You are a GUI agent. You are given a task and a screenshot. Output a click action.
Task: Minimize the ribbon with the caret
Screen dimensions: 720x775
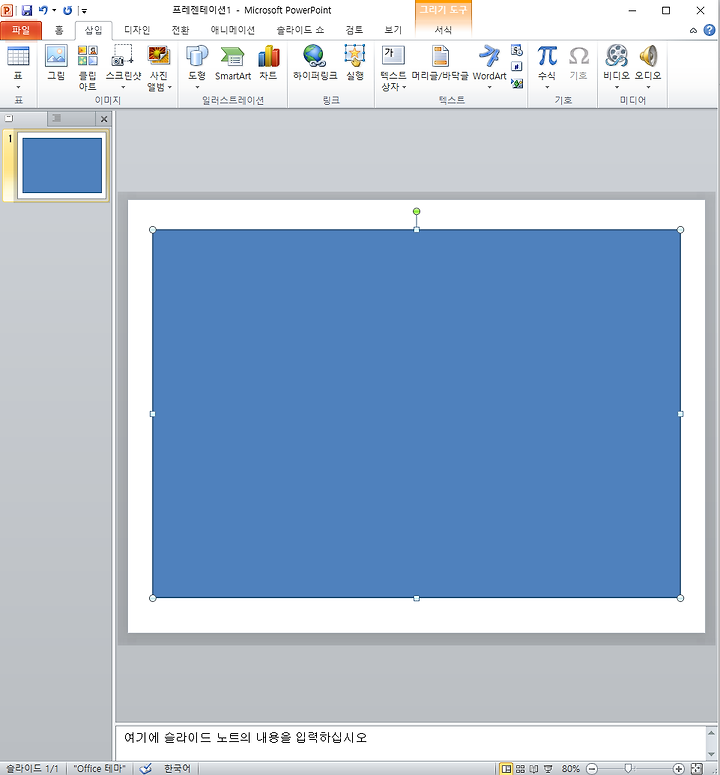[x=693, y=31]
